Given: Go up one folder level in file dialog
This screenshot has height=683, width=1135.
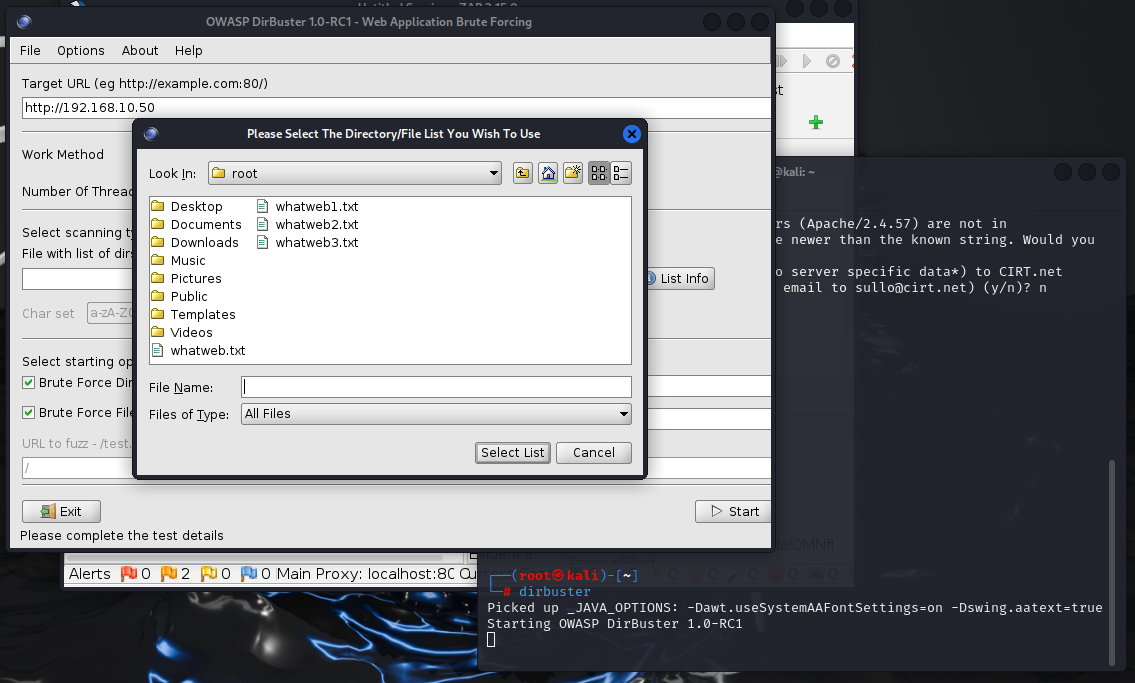Looking at the screenshot, I should click(523, 173).
